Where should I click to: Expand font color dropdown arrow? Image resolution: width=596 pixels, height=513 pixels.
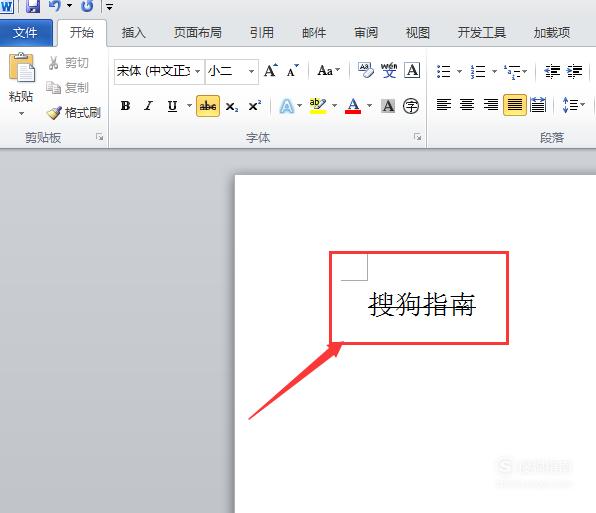[x=369, y=106]
